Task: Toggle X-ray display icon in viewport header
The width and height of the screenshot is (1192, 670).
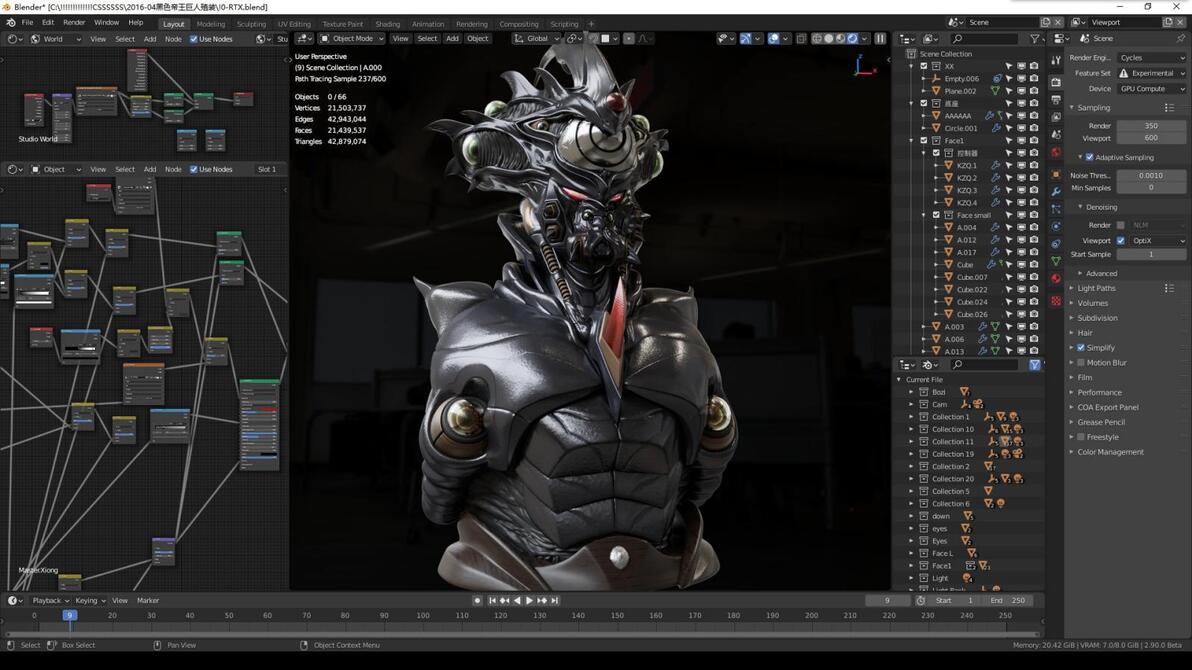Action: tap(801, 38)
